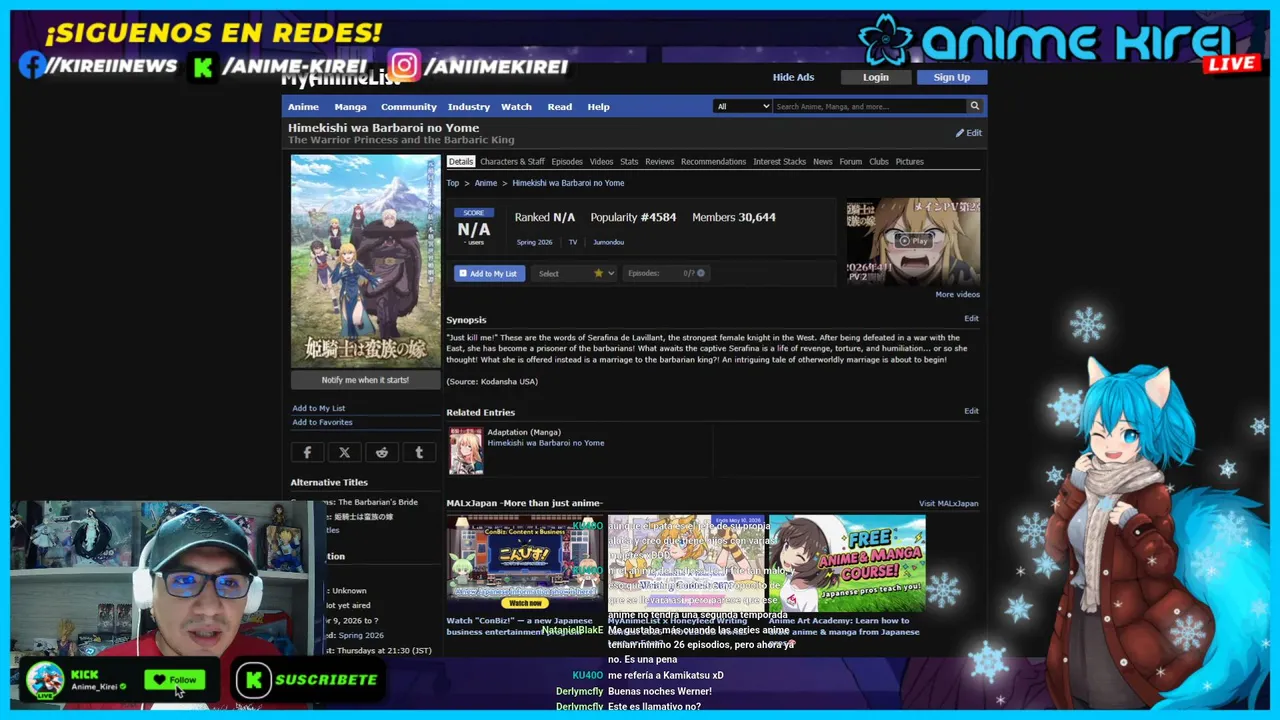The image size is (1280, 720).
Task: Click the Add to Favorites link
Action: (322, 422)
